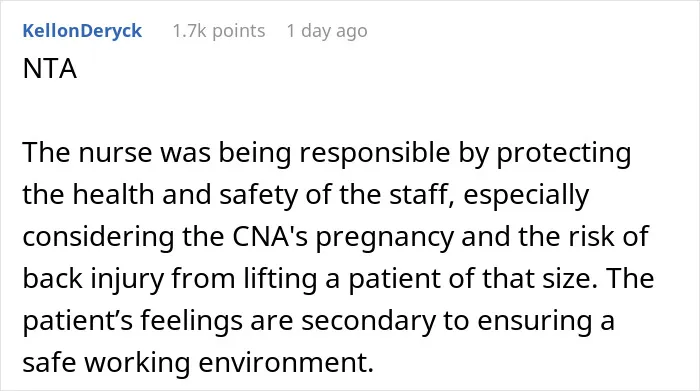Click the word 'pregnancy' in the comment
The height and width of the screenshot is (391, 700).
(x=385, y=236)
